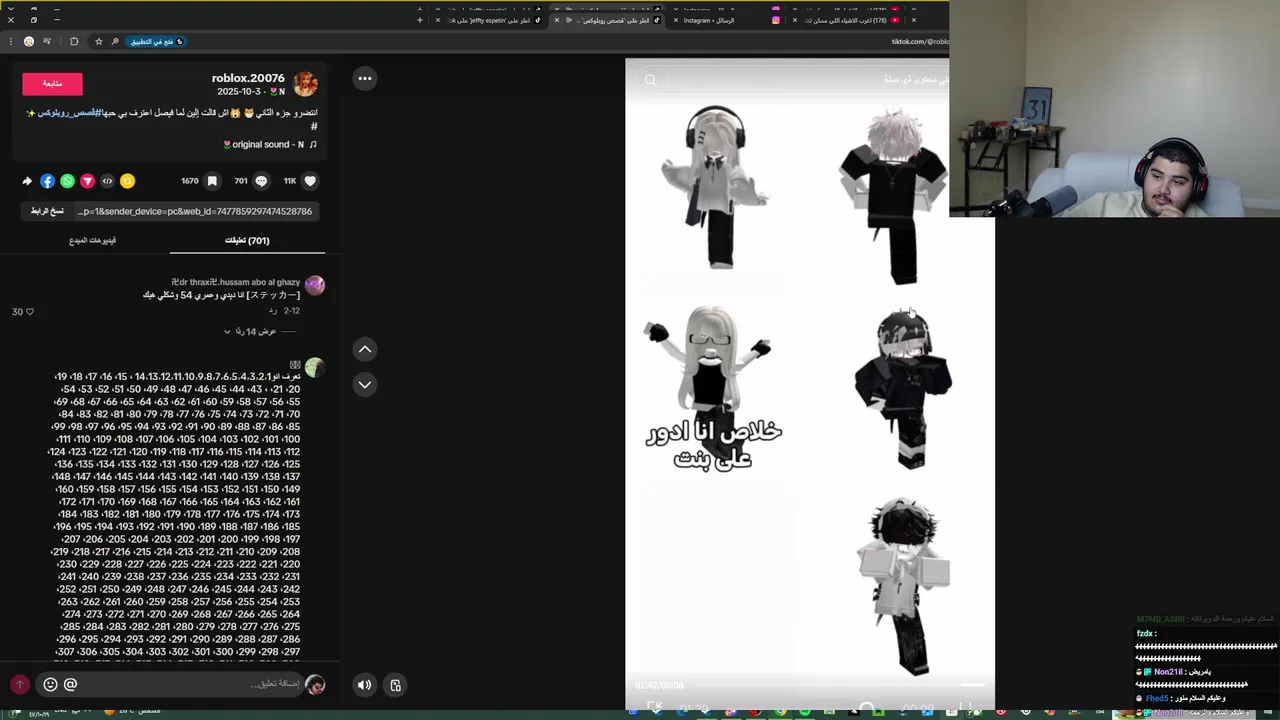
Task: Share the video to Facebook
Action: pyautogui.click(x=47, y=181)
